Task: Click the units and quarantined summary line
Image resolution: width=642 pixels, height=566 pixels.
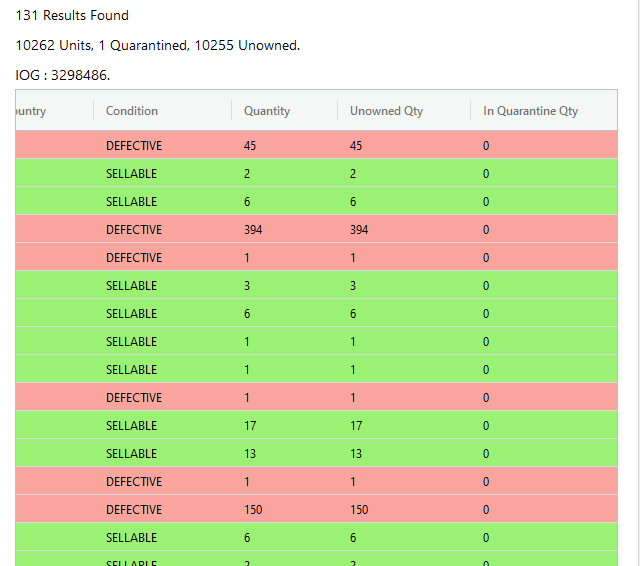Action: 158,45
